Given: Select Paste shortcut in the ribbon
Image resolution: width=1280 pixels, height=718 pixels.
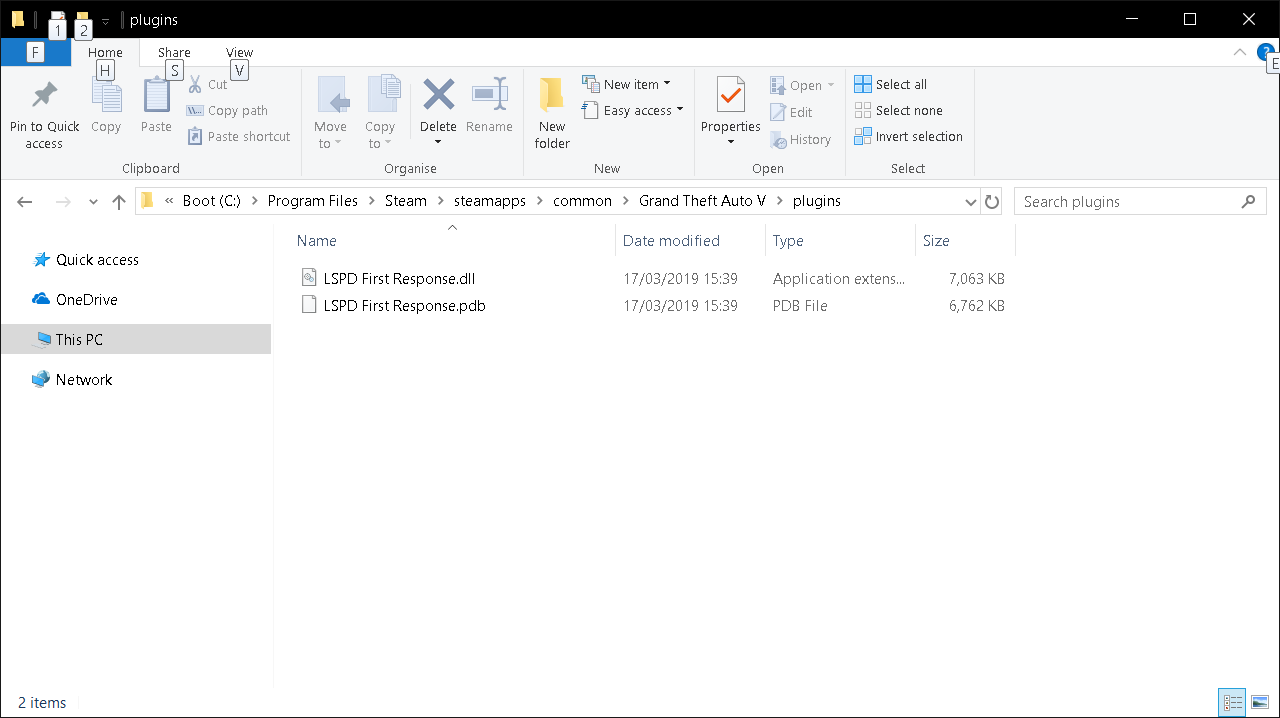Looking at the screenshot, I should pos(239,136).
